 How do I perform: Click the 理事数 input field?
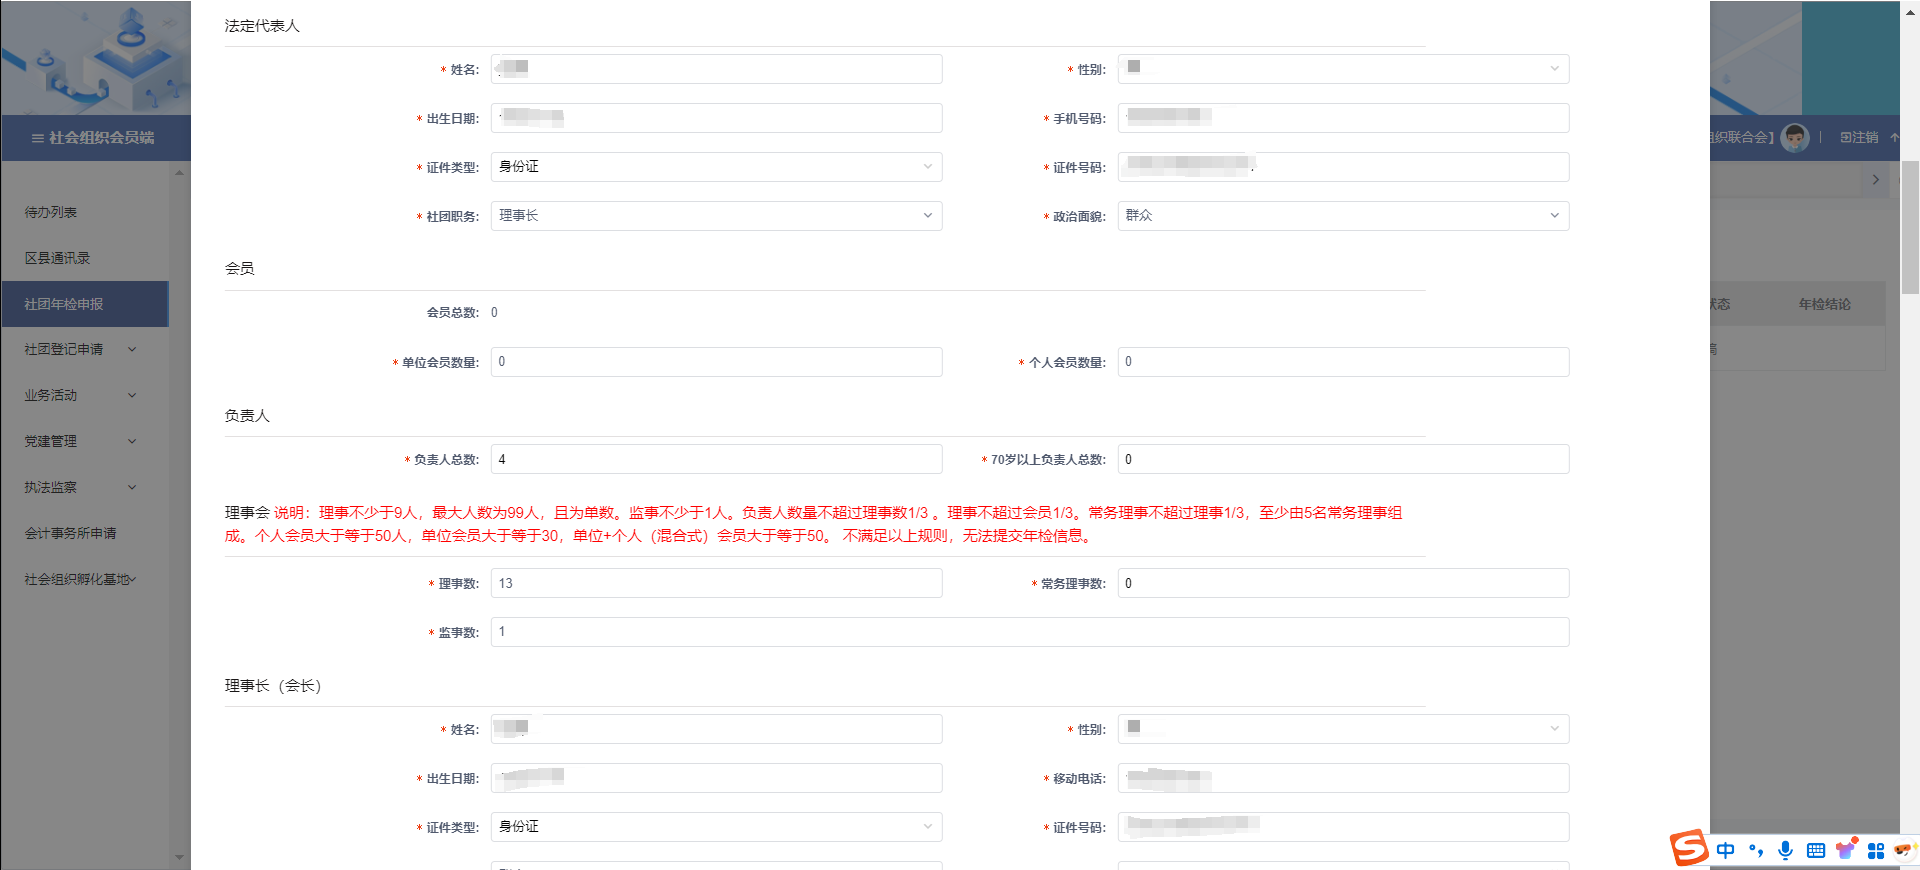click(716, 583)
